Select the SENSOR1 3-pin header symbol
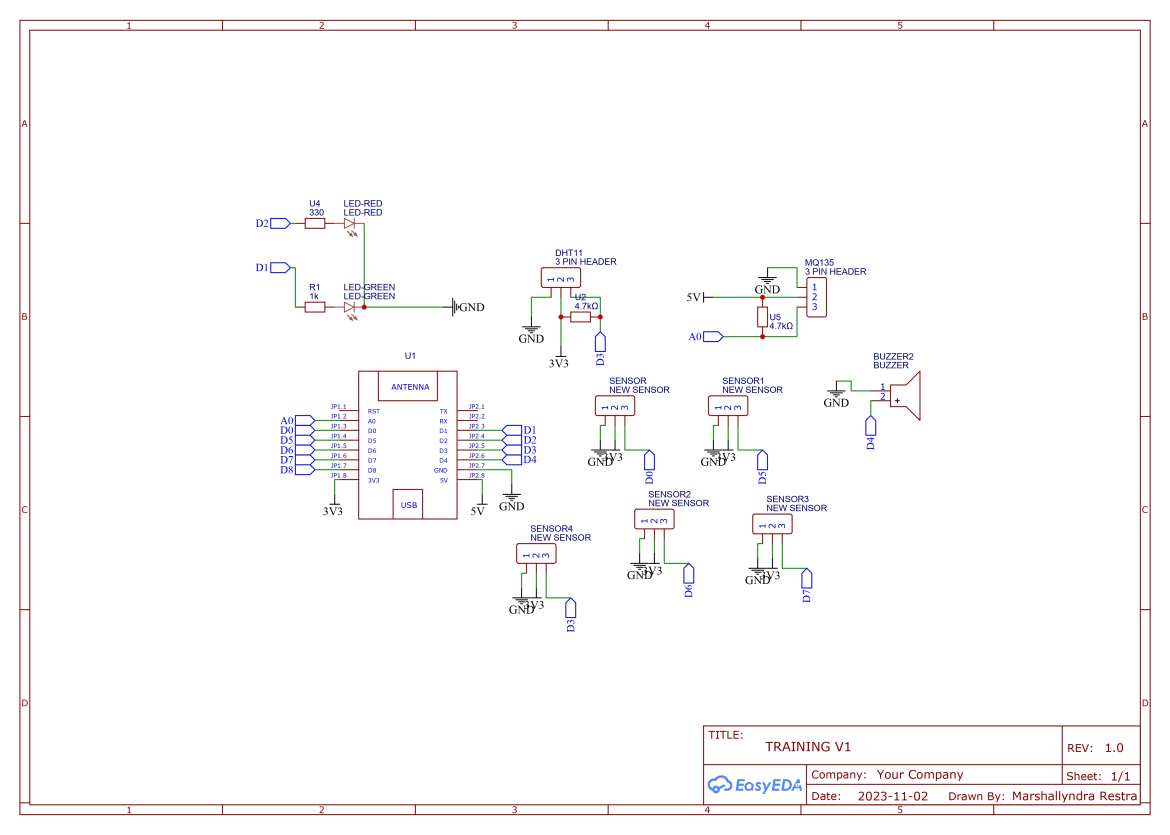The image size is (1170, 835). pyautogui.click(x=728, y=406)
